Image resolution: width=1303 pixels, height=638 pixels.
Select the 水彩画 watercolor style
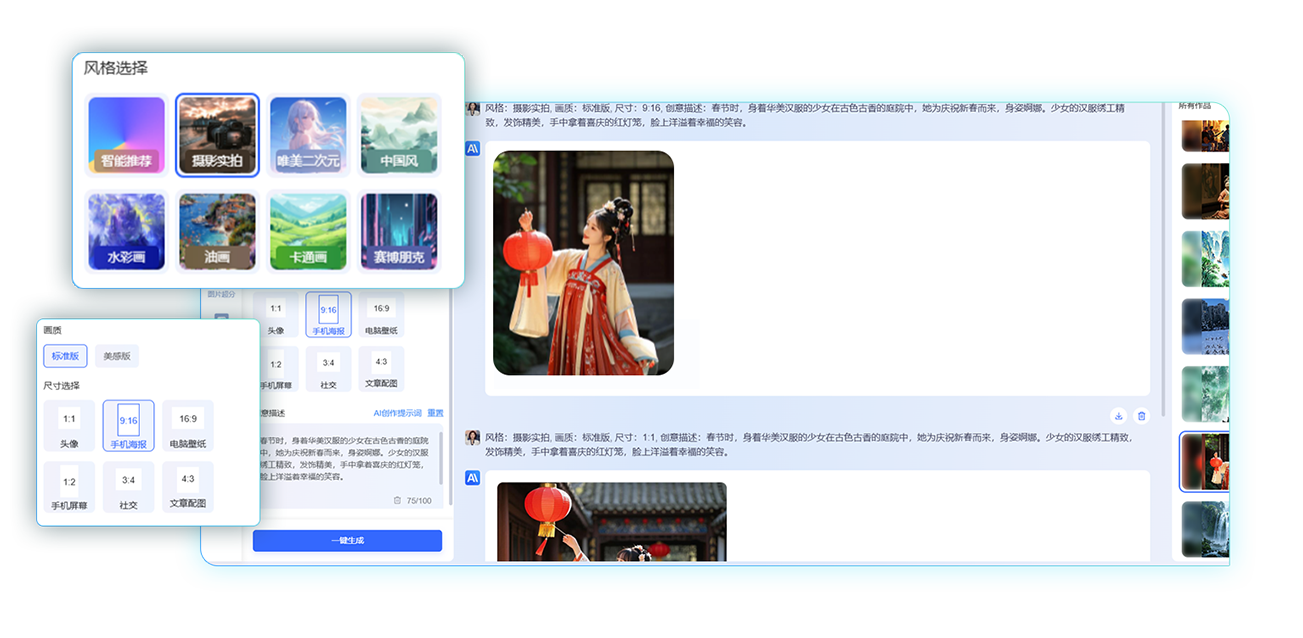pyautogui.click(x=126, y=230)
